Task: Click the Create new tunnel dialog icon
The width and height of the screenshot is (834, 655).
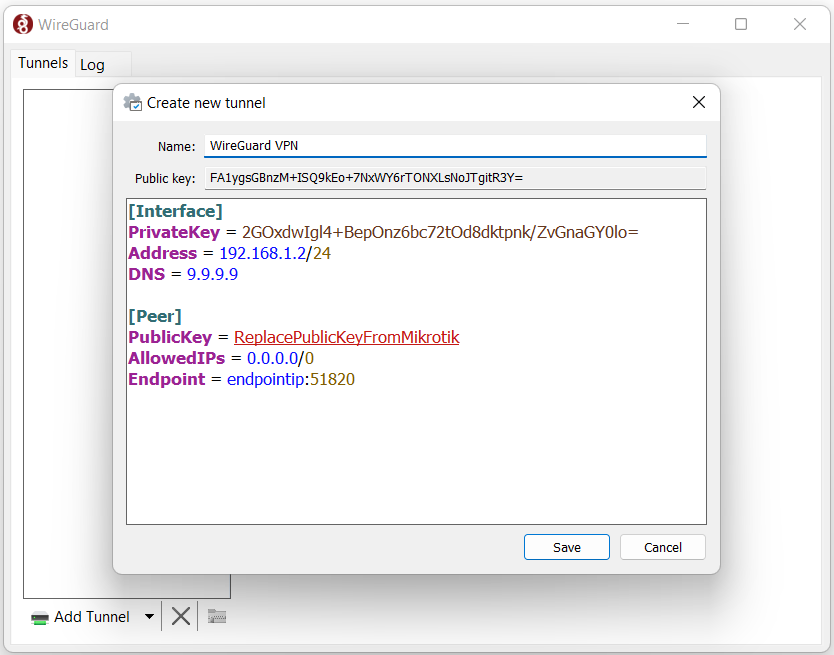Action: (x=132, y=103)
